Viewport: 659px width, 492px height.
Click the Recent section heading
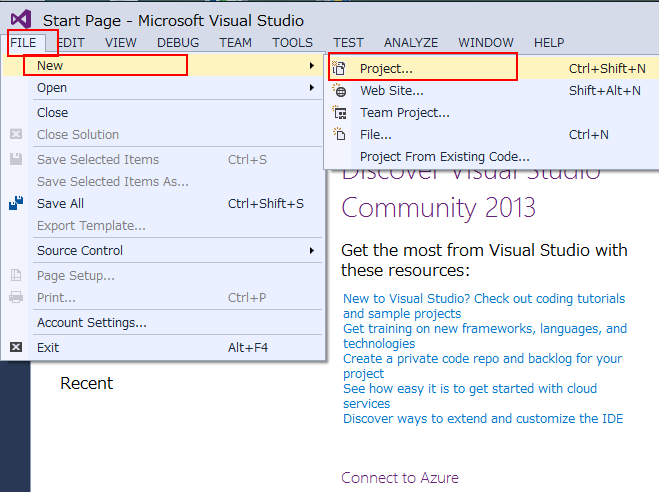[x=87, y=383]
